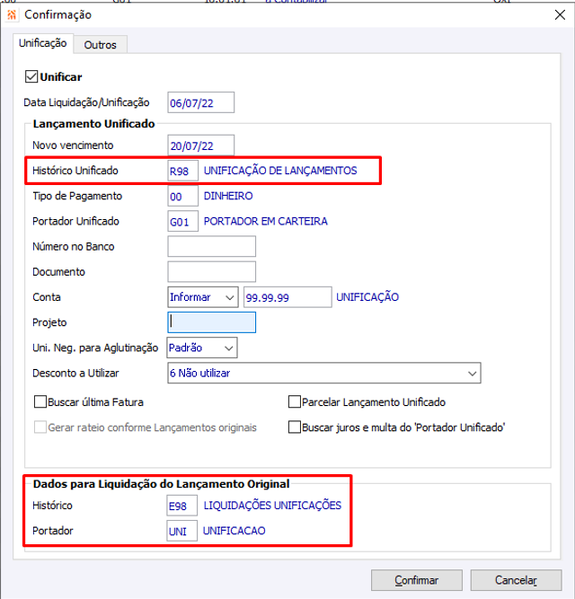Click UNIFICACAO portador description text

coord(234,531)
